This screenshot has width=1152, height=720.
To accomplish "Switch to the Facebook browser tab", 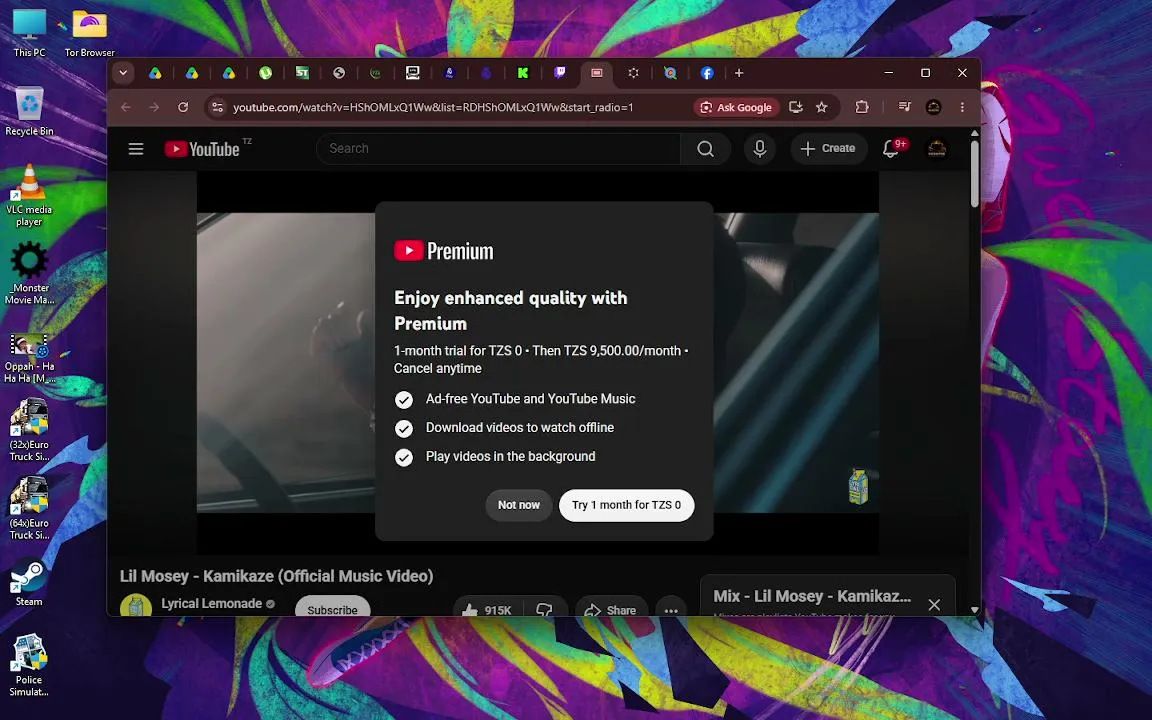I will 707,73.
